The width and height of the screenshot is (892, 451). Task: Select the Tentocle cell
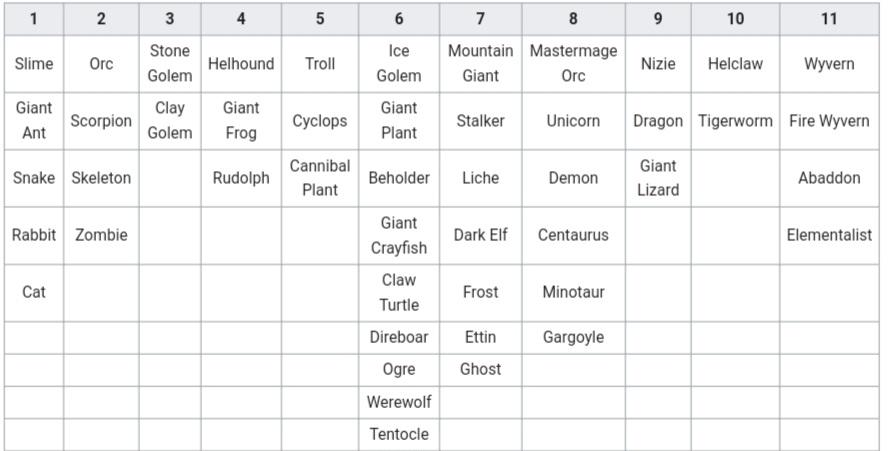[399, 434]
